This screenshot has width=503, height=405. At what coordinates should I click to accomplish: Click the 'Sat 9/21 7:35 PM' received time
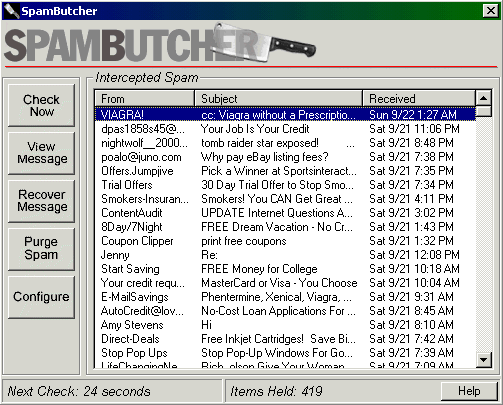(x=411, y=171)
